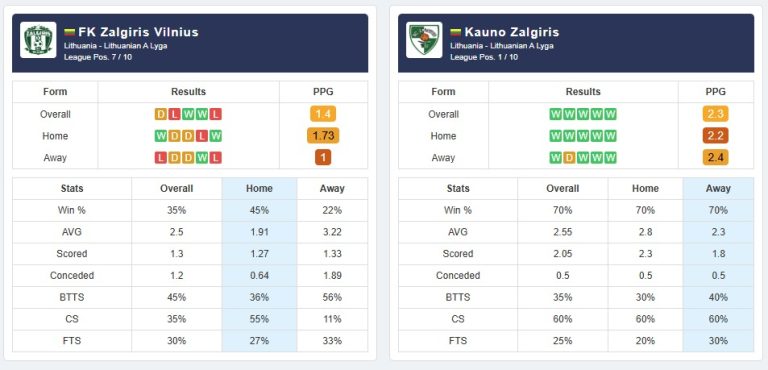The image size is (768, 370).
Task: Open the Kauno Zalgiris team title
Action: [x=511, y=32]
